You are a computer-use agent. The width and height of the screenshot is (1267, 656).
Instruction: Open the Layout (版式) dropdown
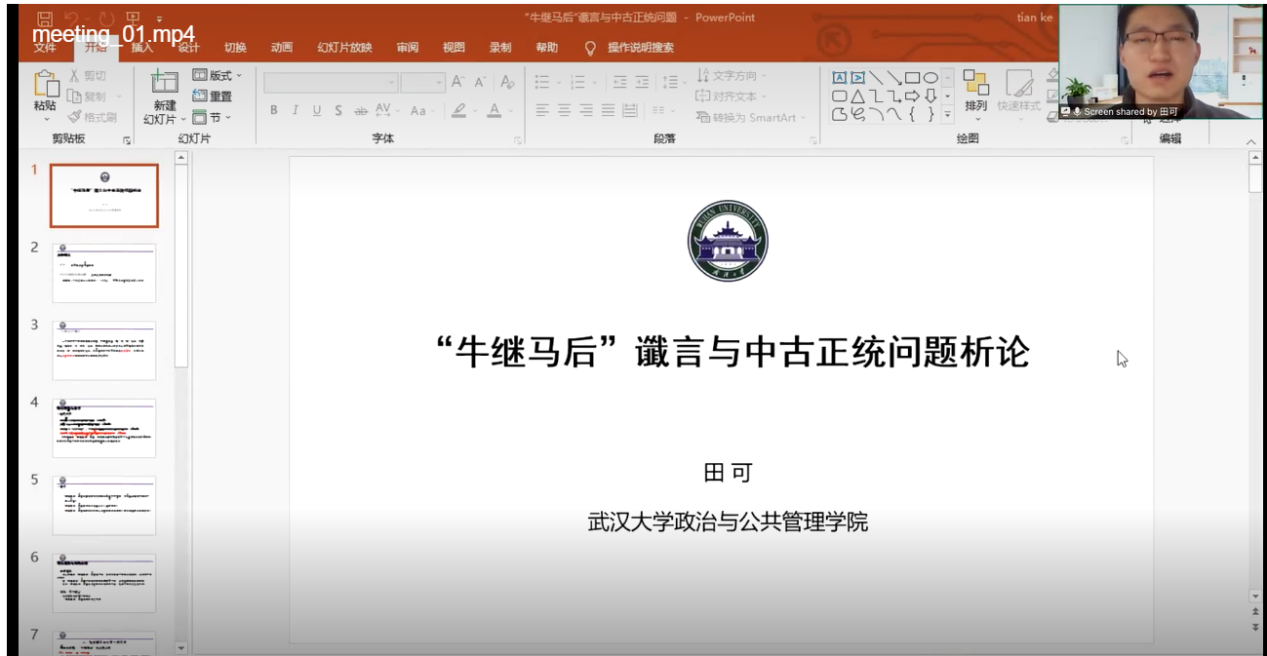pyautogui.click(x=217, y=75)
